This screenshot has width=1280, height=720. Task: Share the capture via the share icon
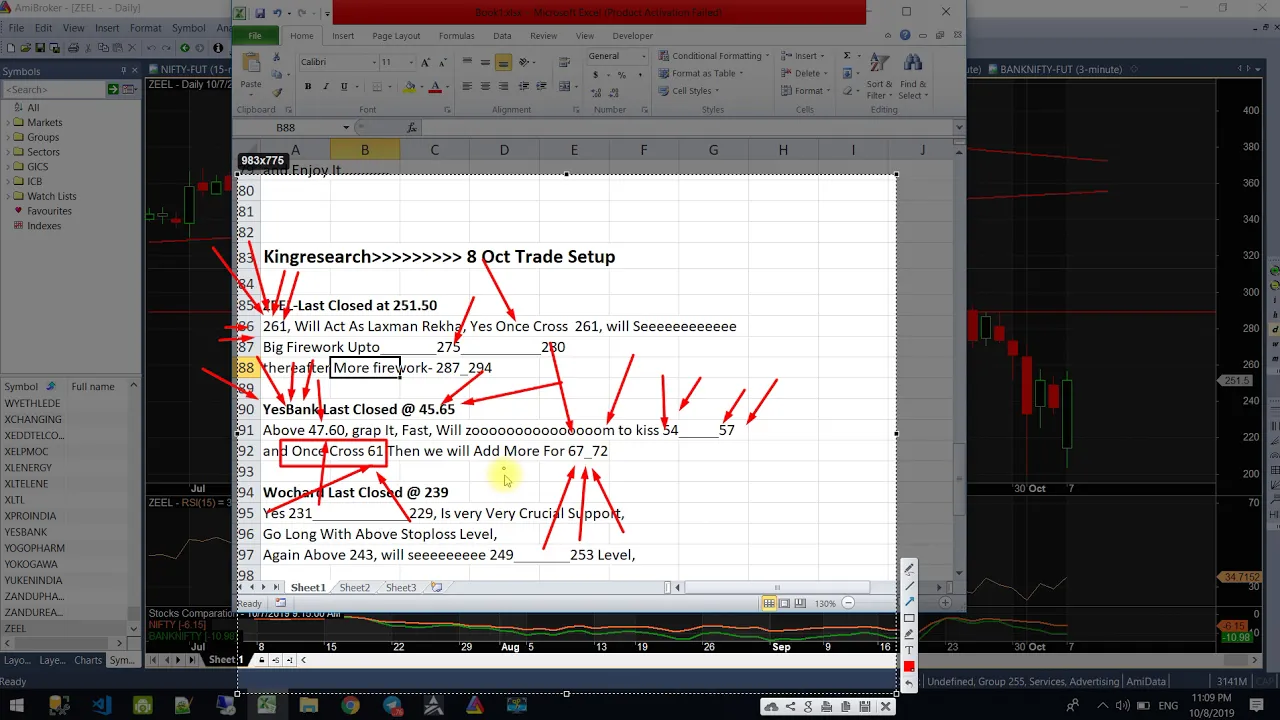pos(790,706)
